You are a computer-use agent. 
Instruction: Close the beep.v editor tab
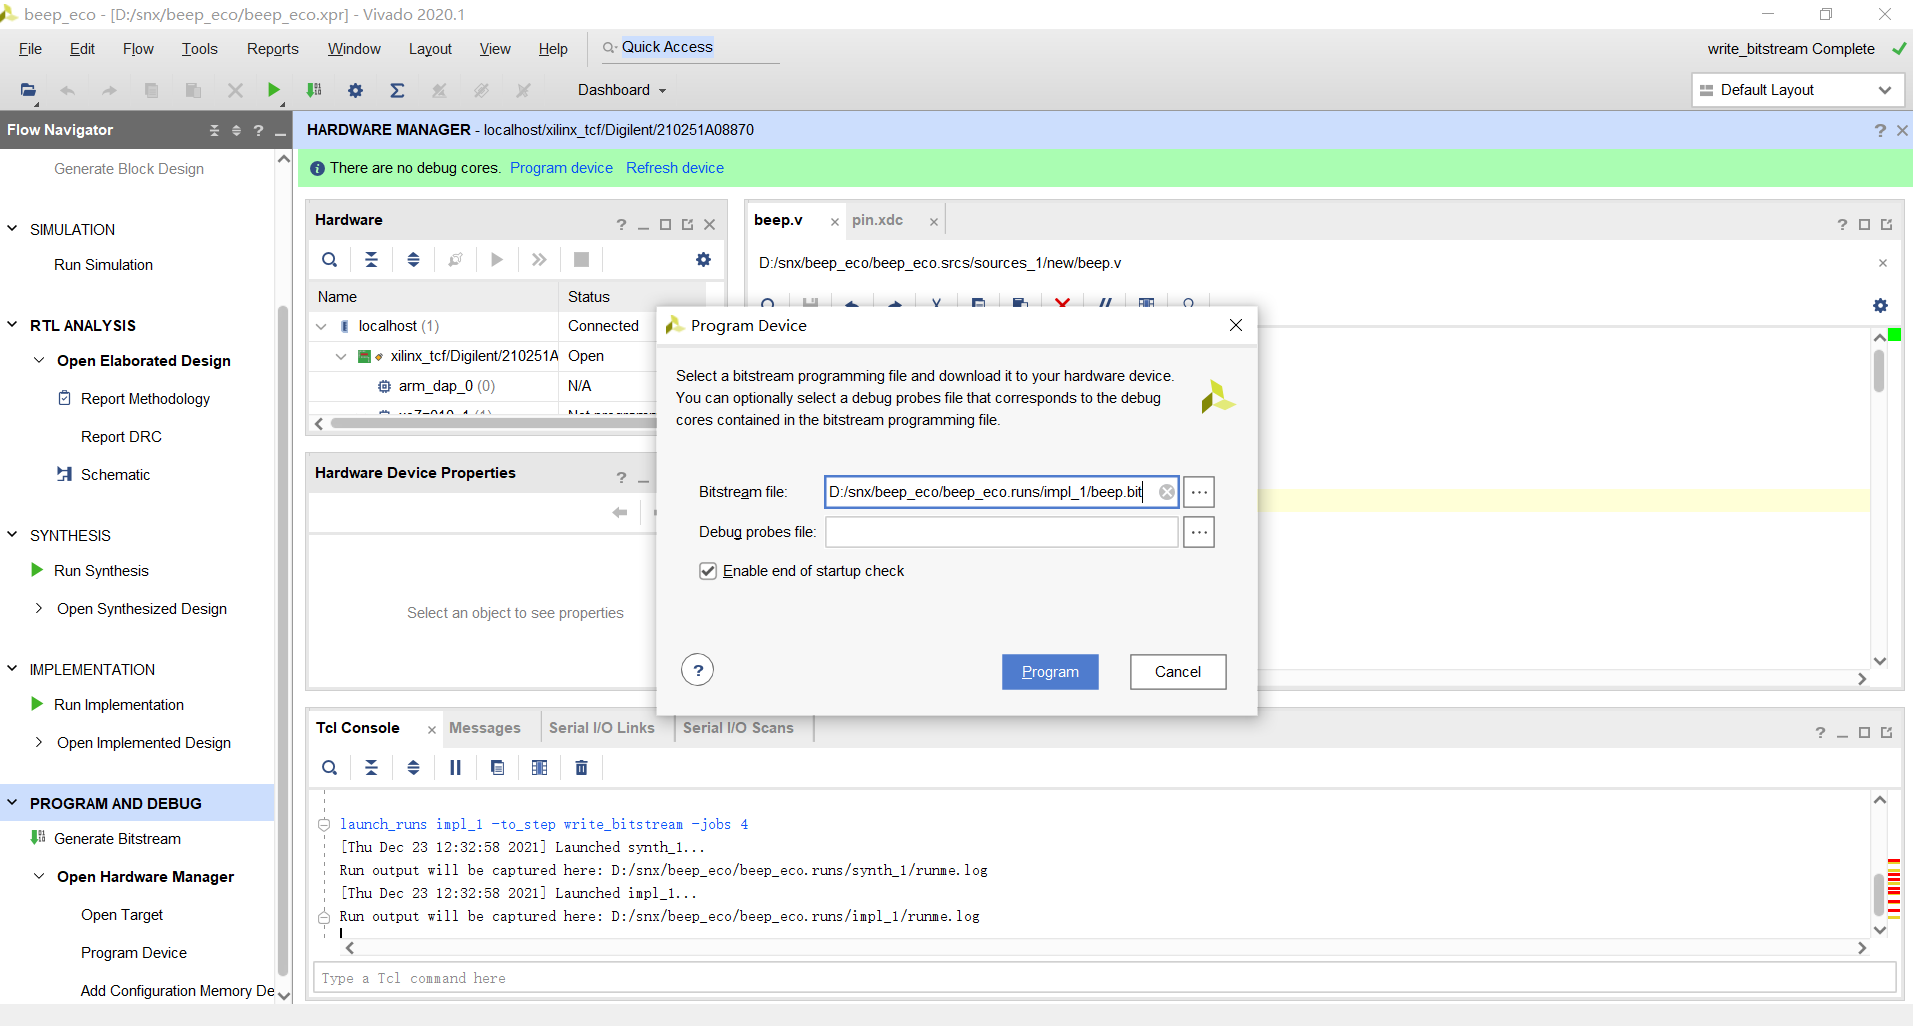point(834,222)
